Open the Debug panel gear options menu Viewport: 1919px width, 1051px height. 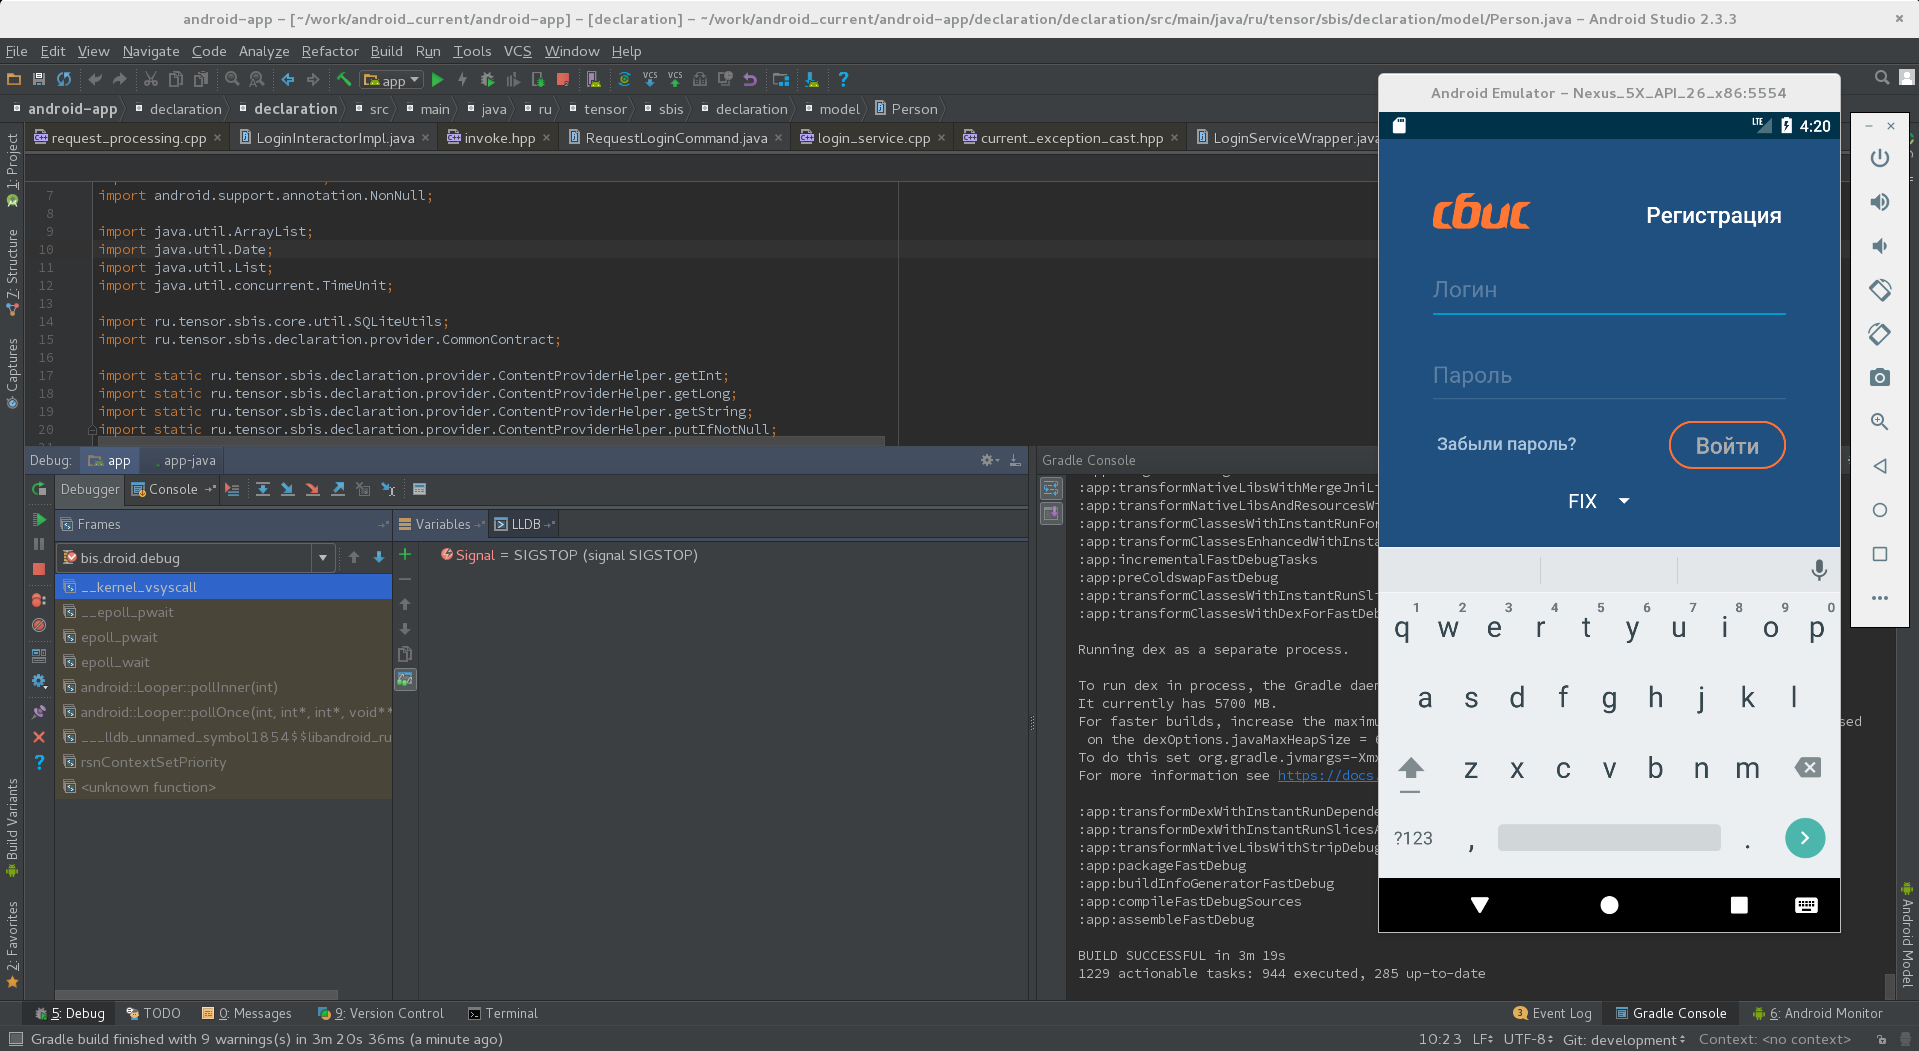coord(989,460)
